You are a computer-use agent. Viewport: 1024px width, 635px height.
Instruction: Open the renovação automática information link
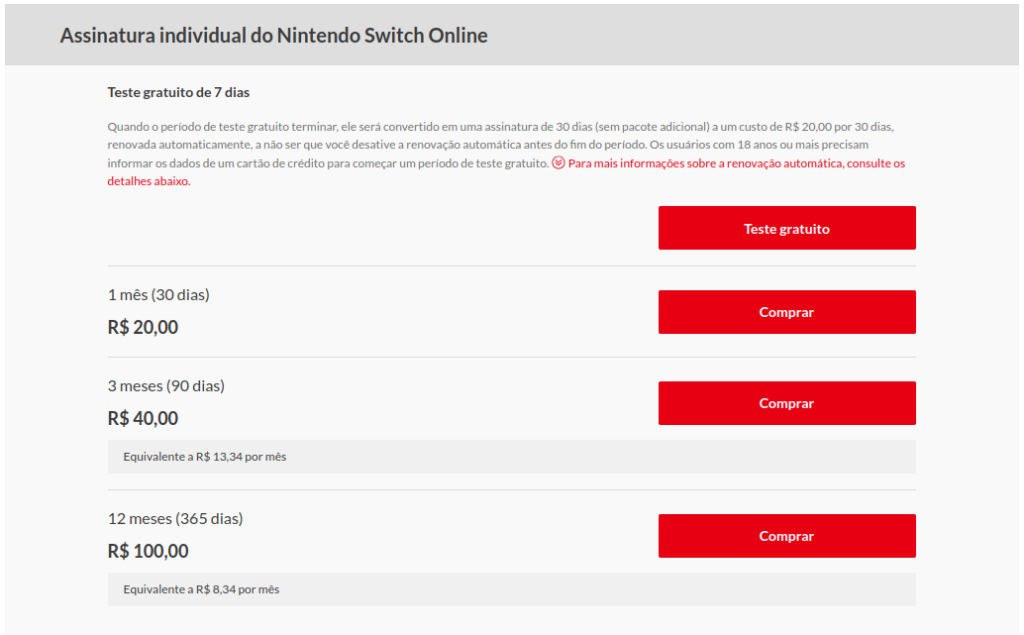pos(735,163)
